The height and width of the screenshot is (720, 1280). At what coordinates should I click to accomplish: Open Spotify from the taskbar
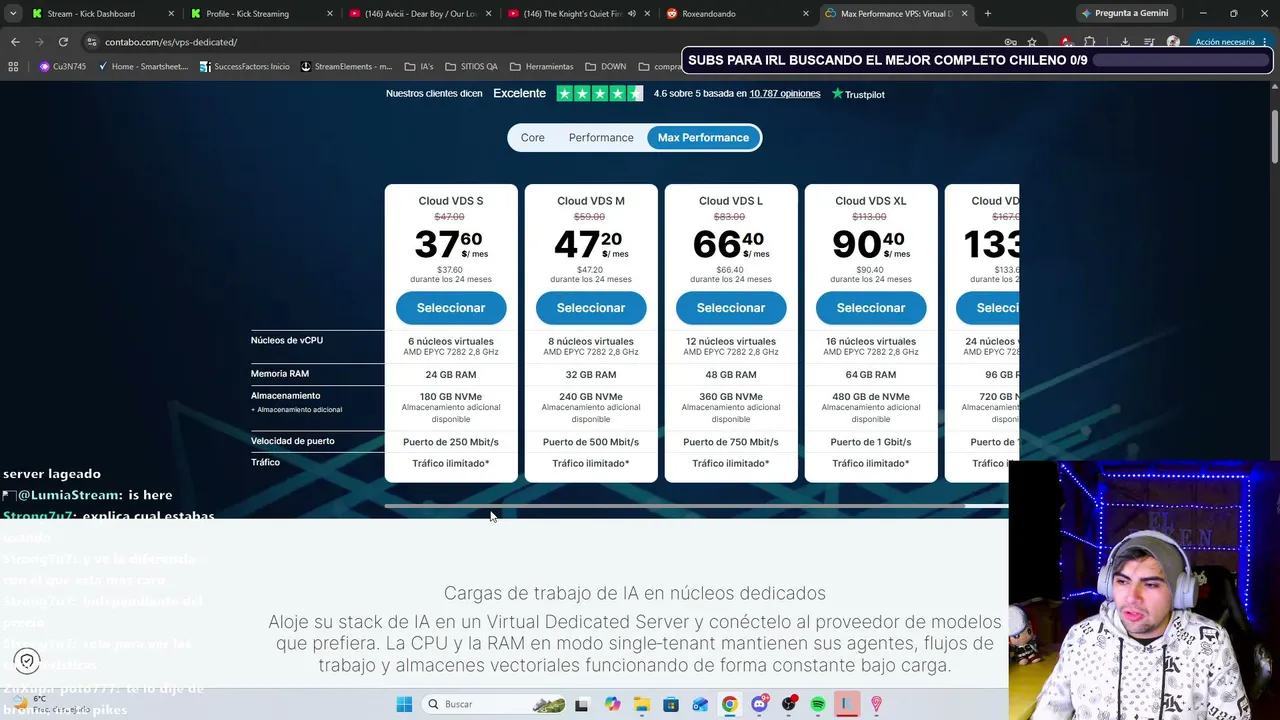(x=818, y=704)
